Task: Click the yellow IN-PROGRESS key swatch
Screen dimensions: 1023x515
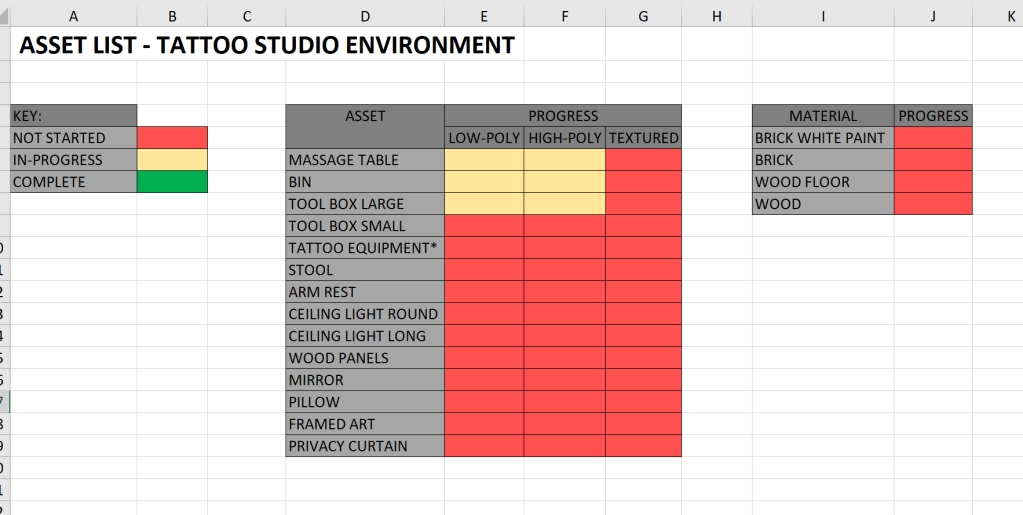Action: point(172,160)
